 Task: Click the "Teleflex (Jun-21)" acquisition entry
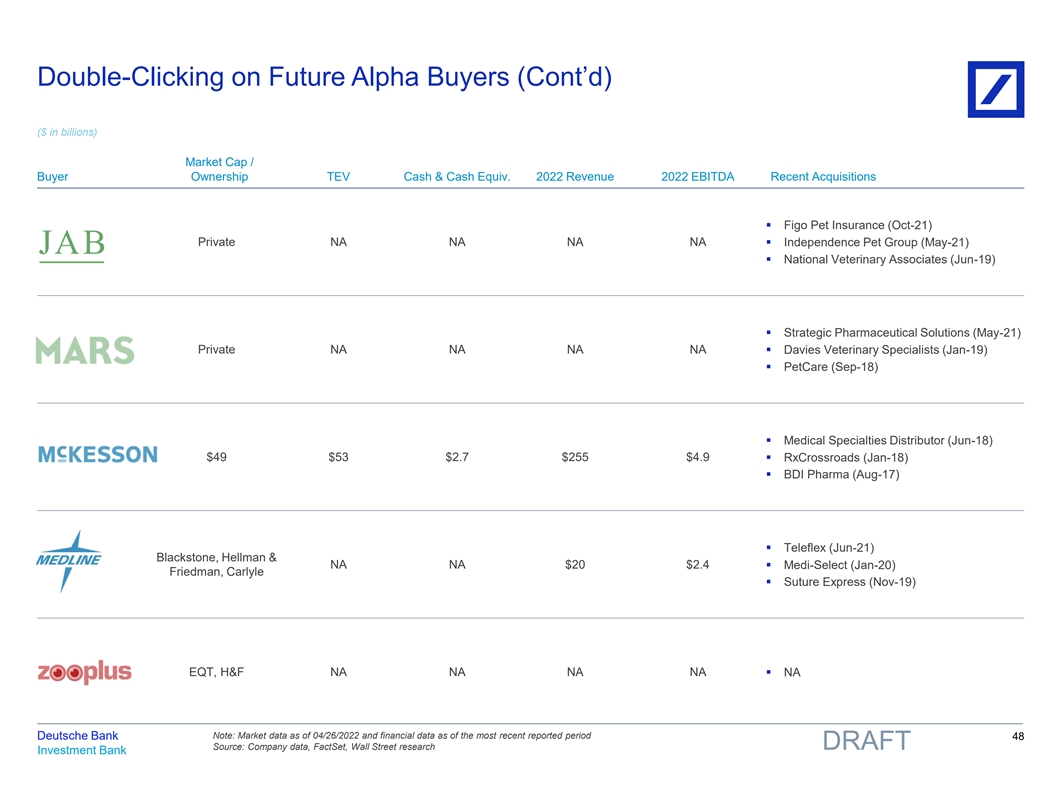point(829,547)
